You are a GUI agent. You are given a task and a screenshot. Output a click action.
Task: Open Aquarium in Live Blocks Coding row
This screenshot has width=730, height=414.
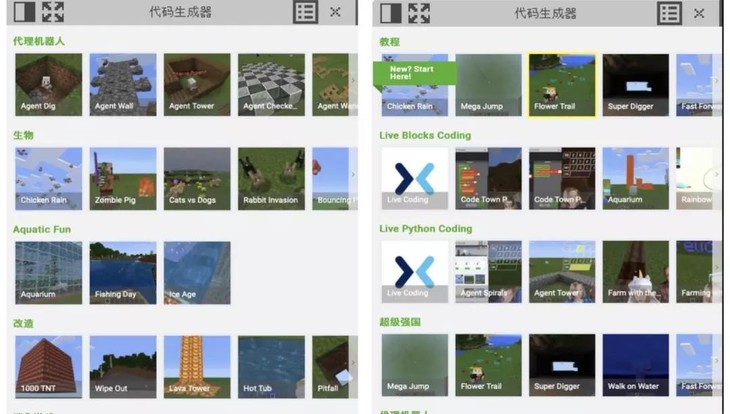(x=635, y=178)
